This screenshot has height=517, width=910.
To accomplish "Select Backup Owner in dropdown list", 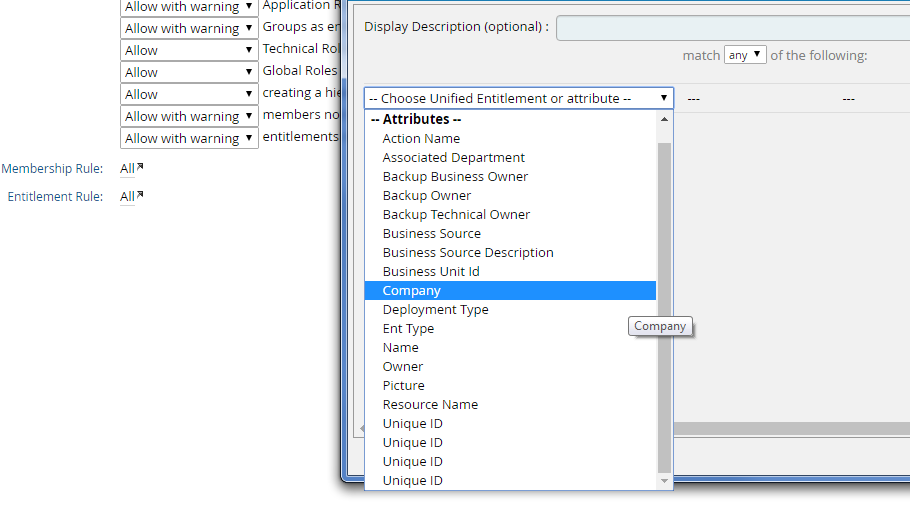I will (510, 196).
